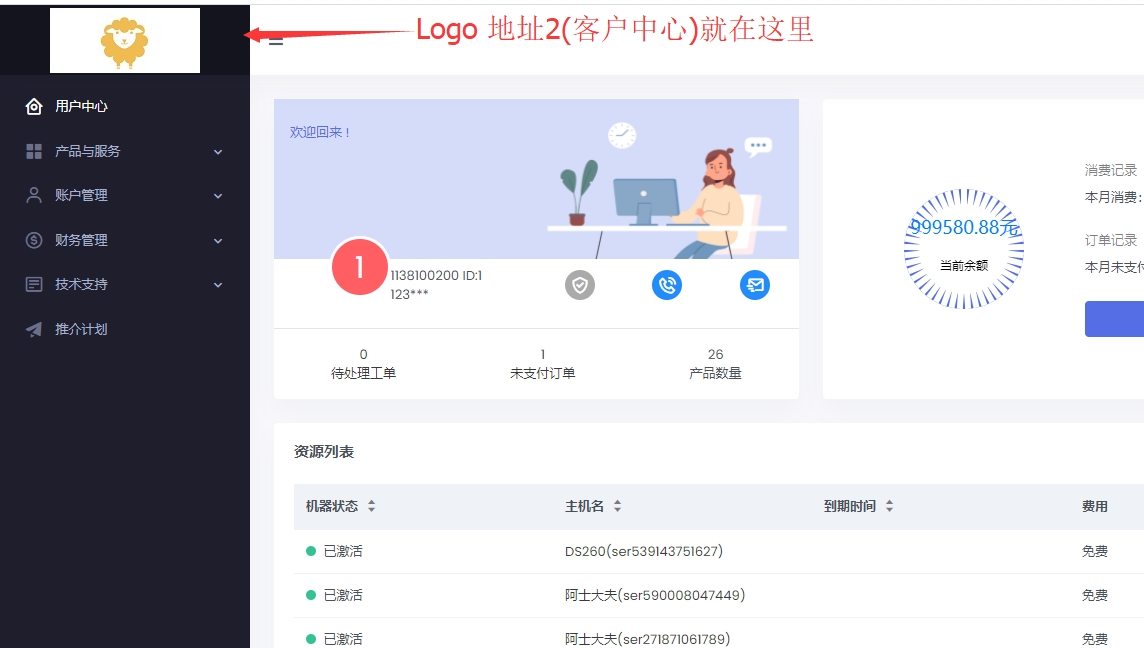Click 已激活 status in DS260 row

click(343, 551)
